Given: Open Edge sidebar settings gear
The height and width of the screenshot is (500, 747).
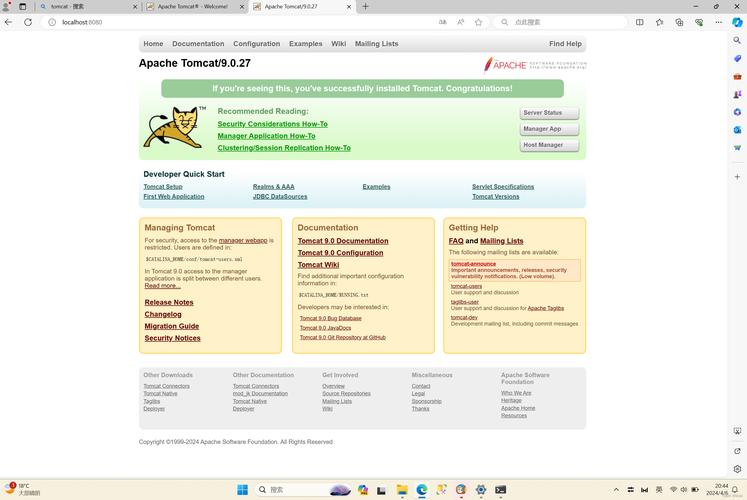Looking at the screenshot, I should [x=737, y=469].
